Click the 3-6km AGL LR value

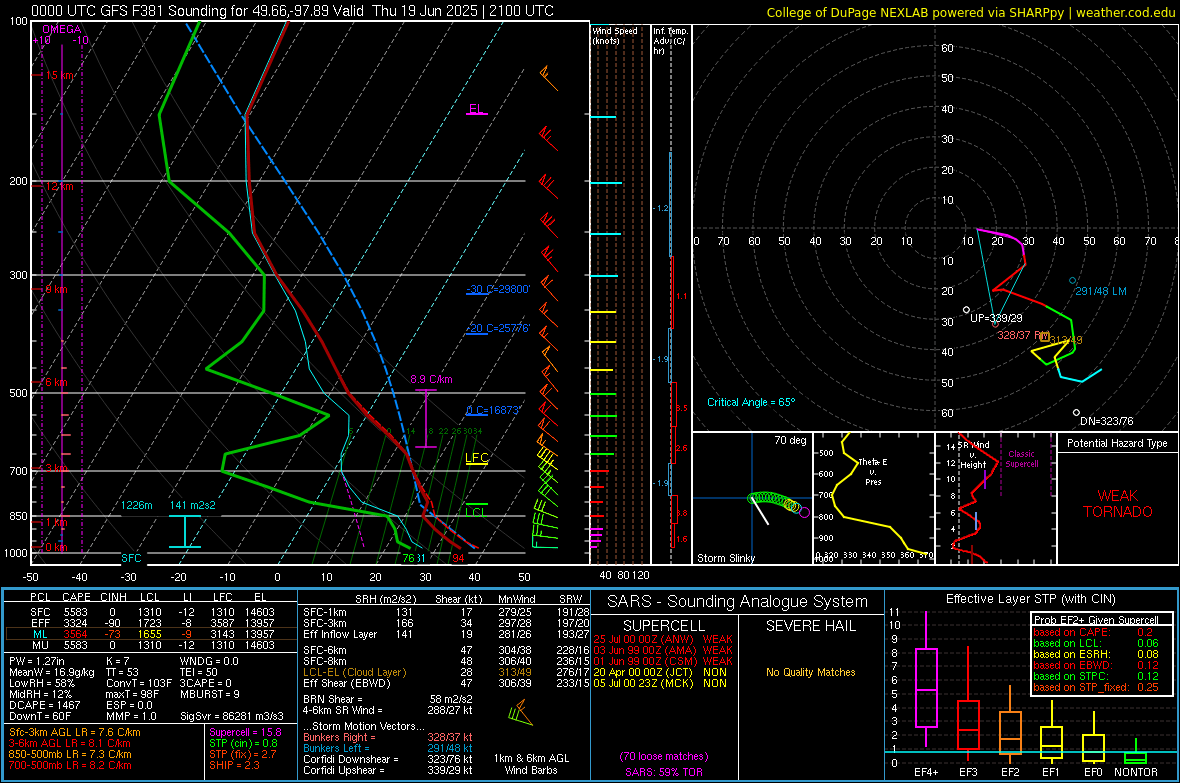pos(70,743)
